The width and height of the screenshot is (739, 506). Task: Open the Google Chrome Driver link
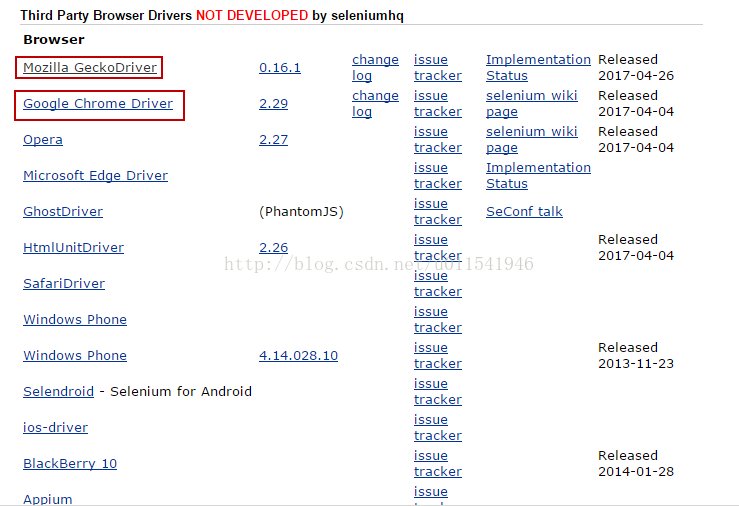(x=98, y=104)
